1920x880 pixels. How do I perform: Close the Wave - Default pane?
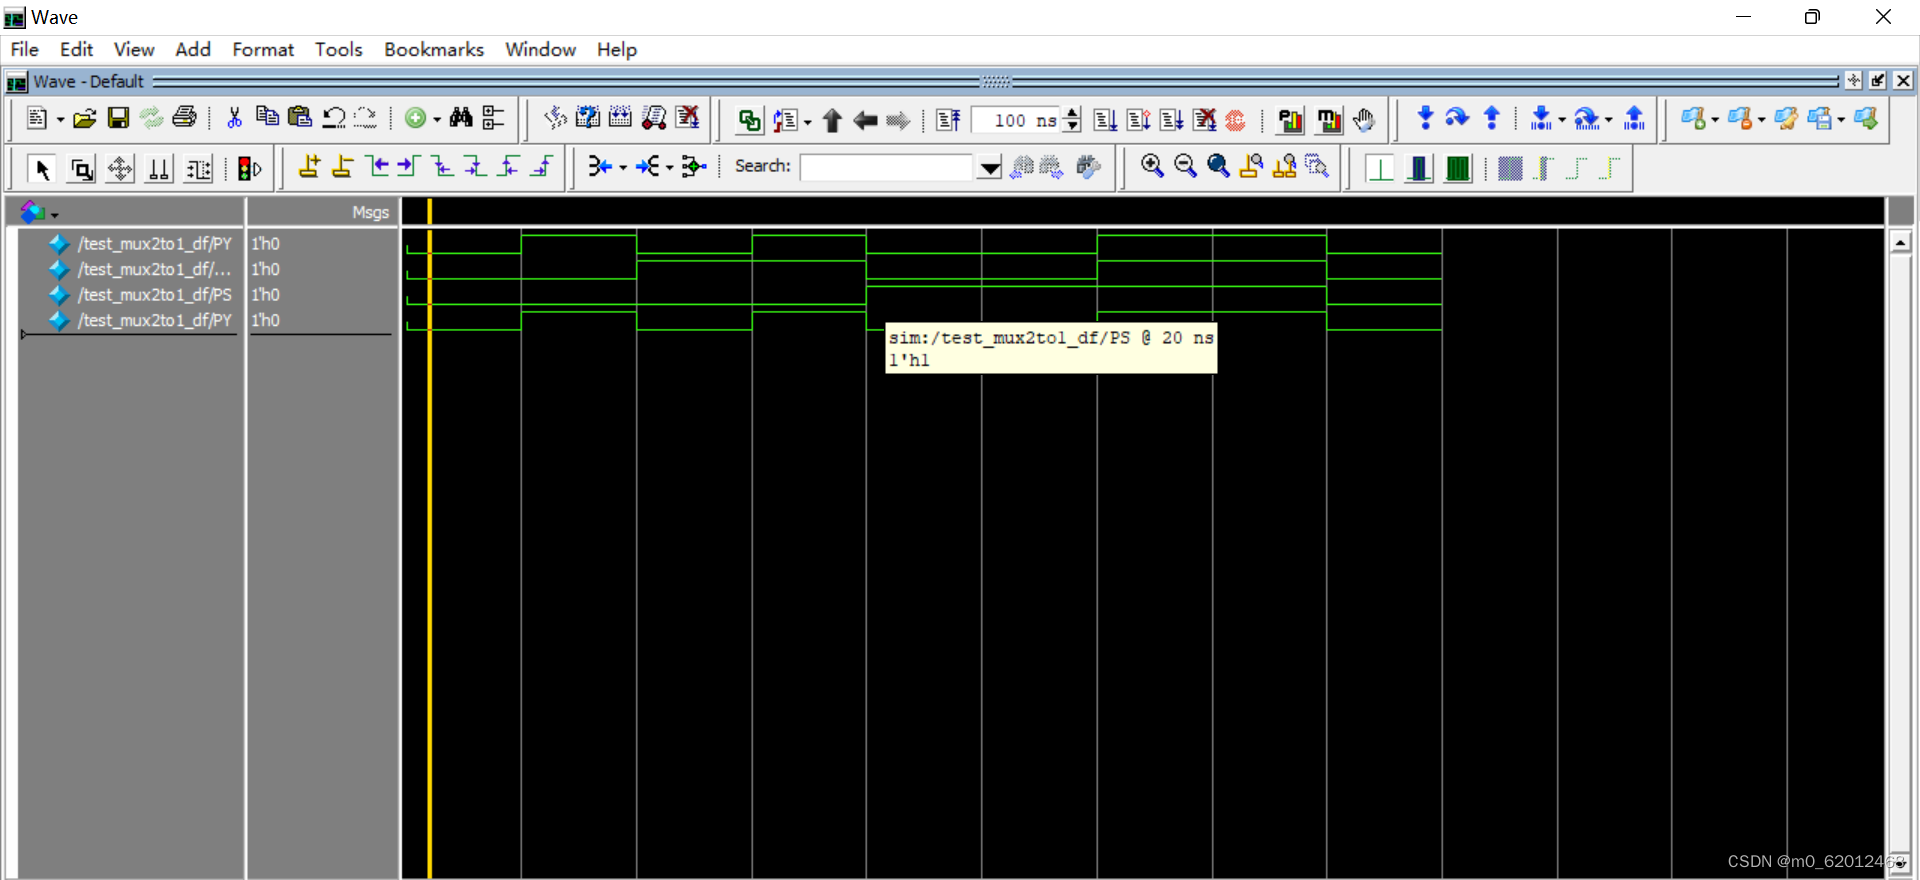[x=1903, y=81]
